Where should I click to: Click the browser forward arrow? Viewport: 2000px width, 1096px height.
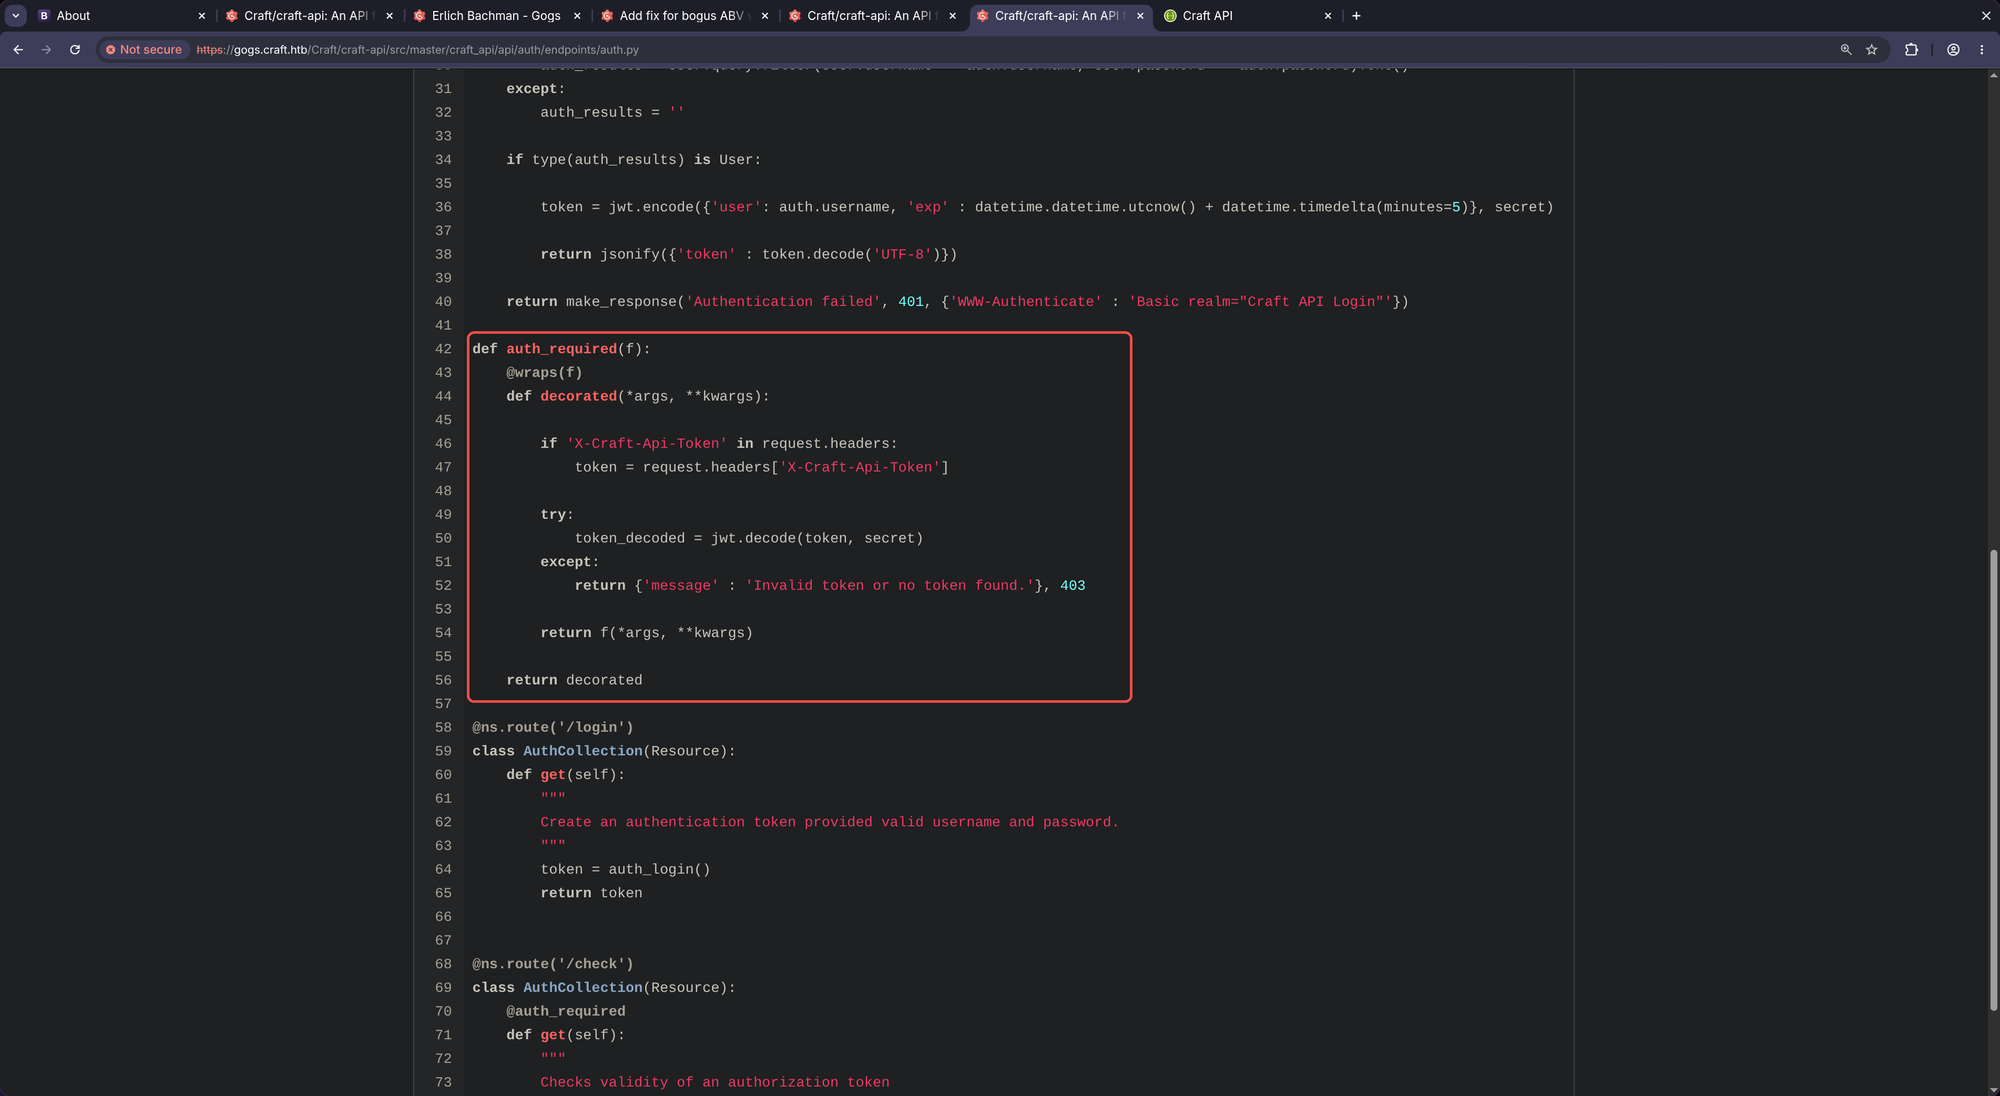pyautogui.click(x=46, y=49)
